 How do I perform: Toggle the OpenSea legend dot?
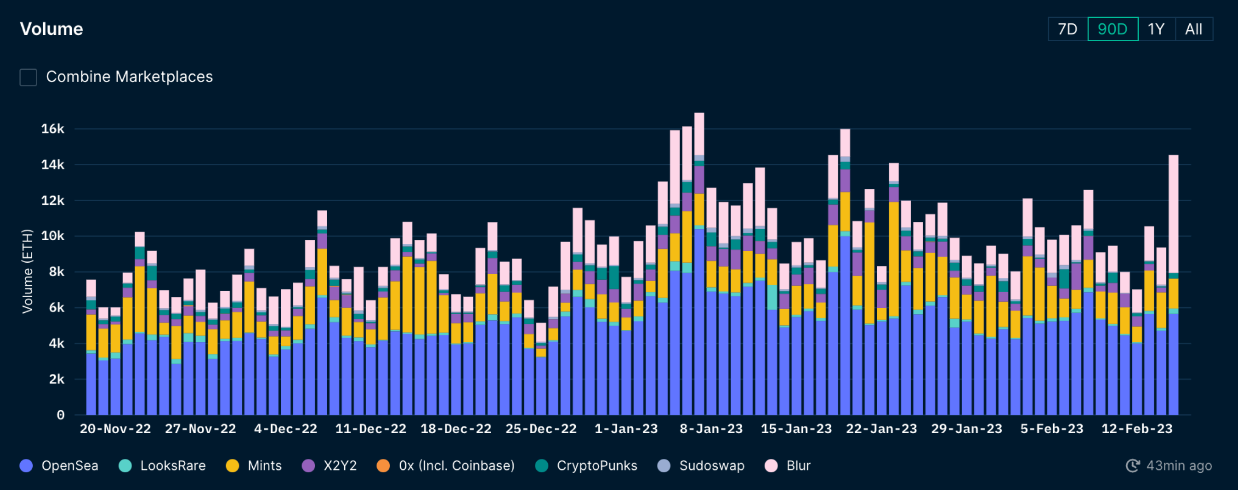click(x=26, y=466)
